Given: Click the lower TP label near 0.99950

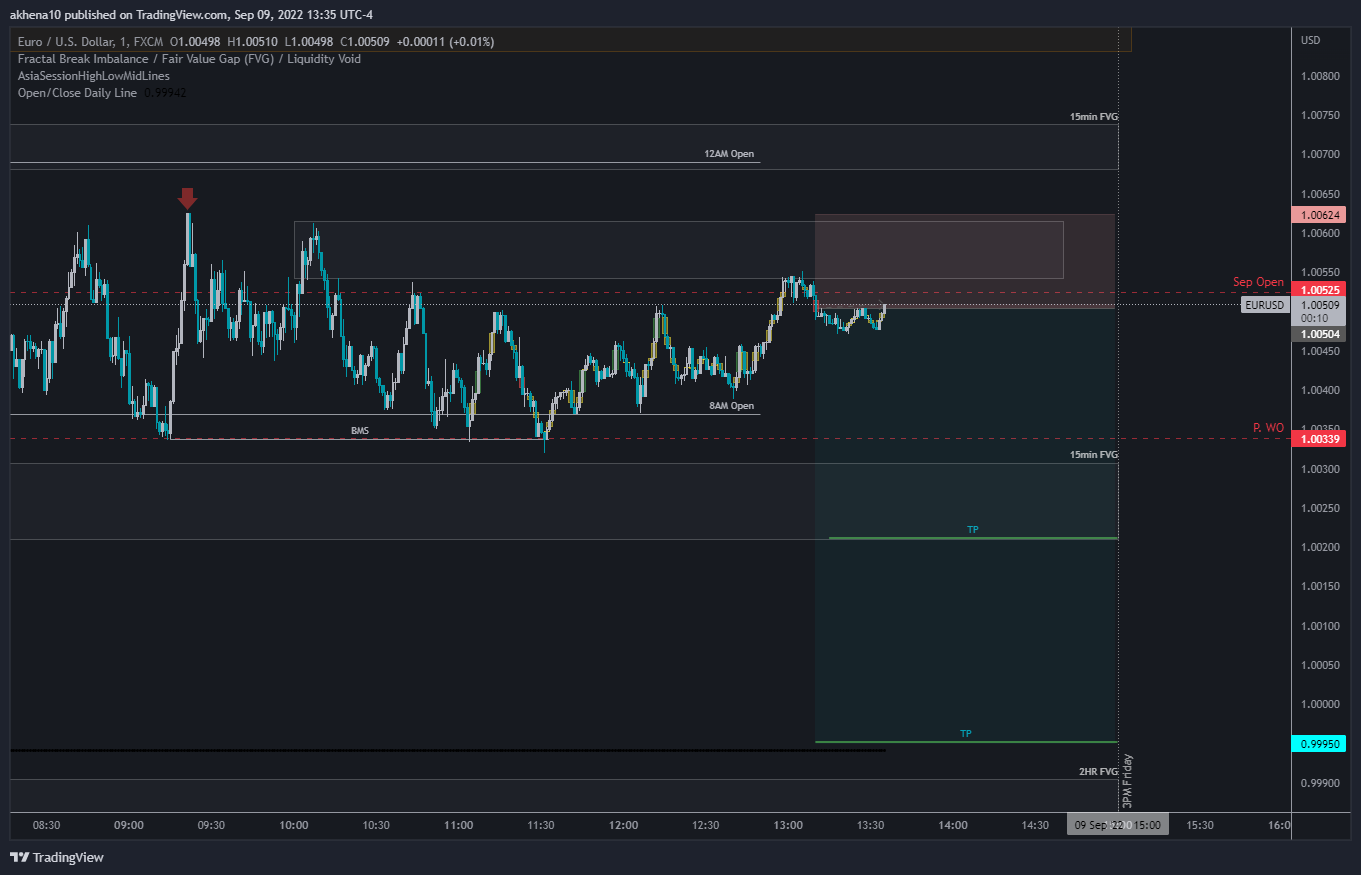Looking at the screenshot, I should point(965,734).
